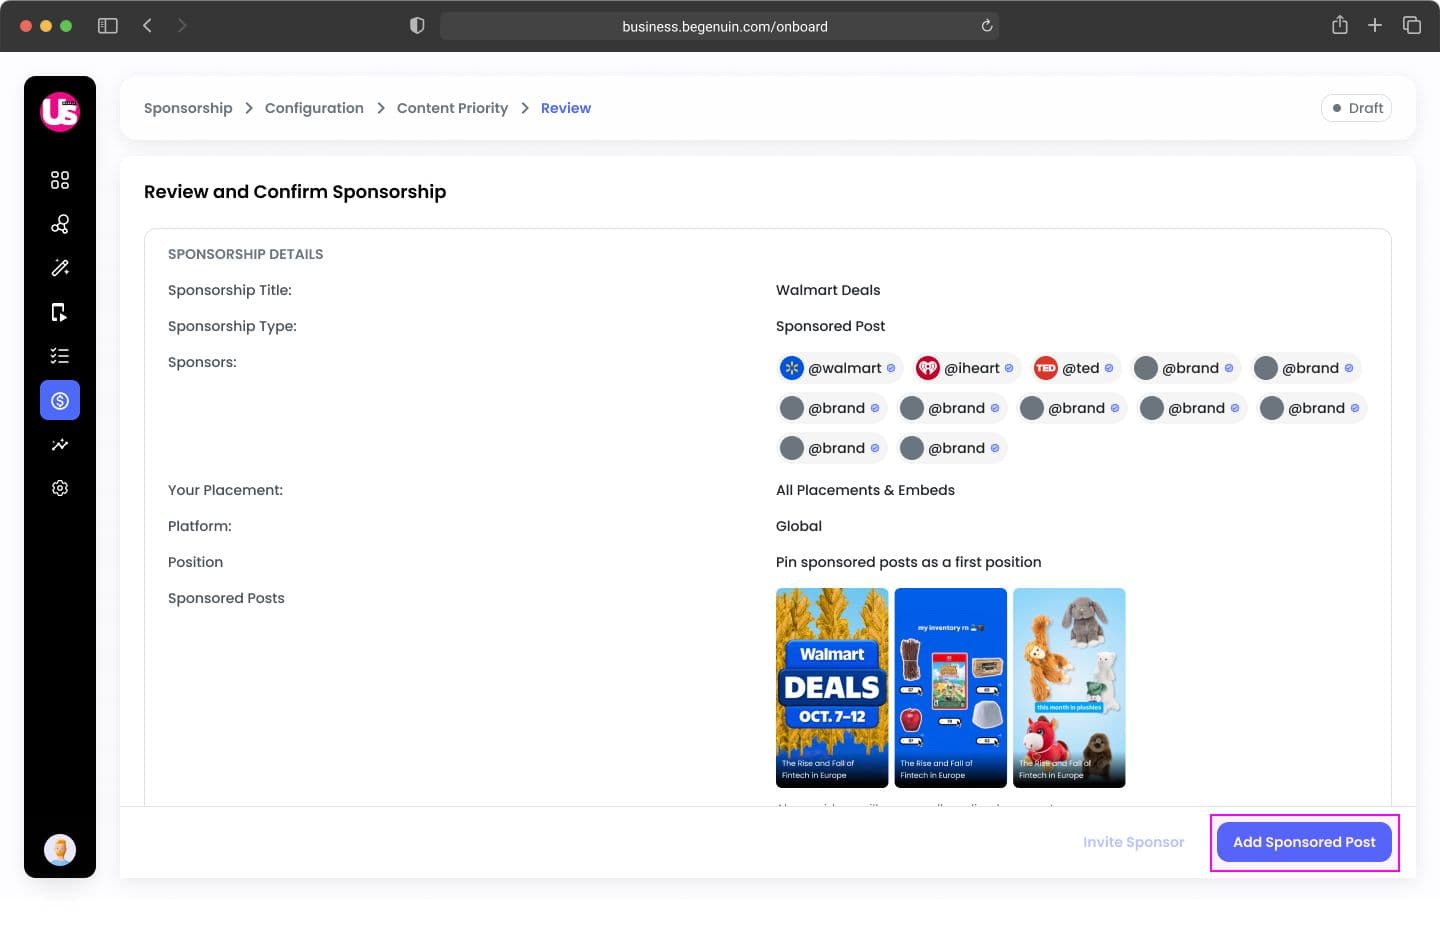Click the @walmart sponsor handle
The height and width of the screenshot is (925, 1440).
845,368
